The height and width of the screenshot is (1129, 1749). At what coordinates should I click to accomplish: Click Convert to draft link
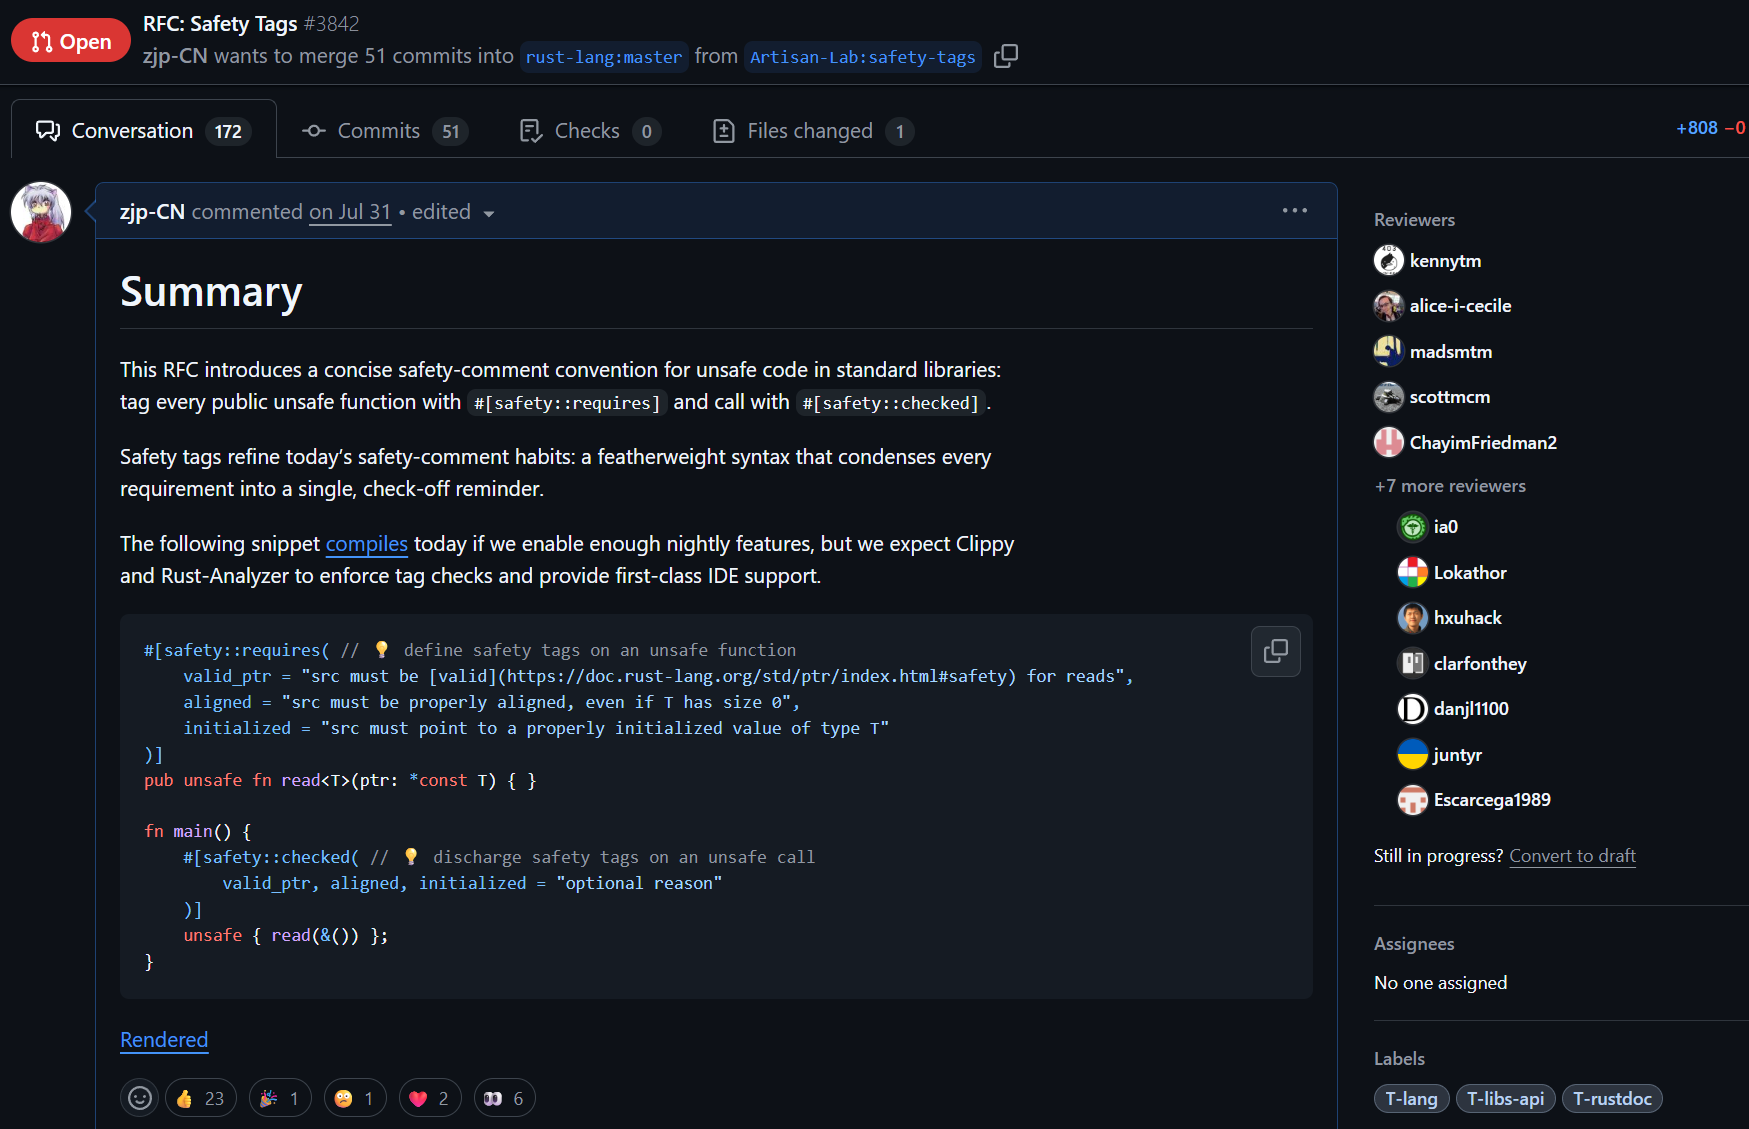[x=1572, y=856]
